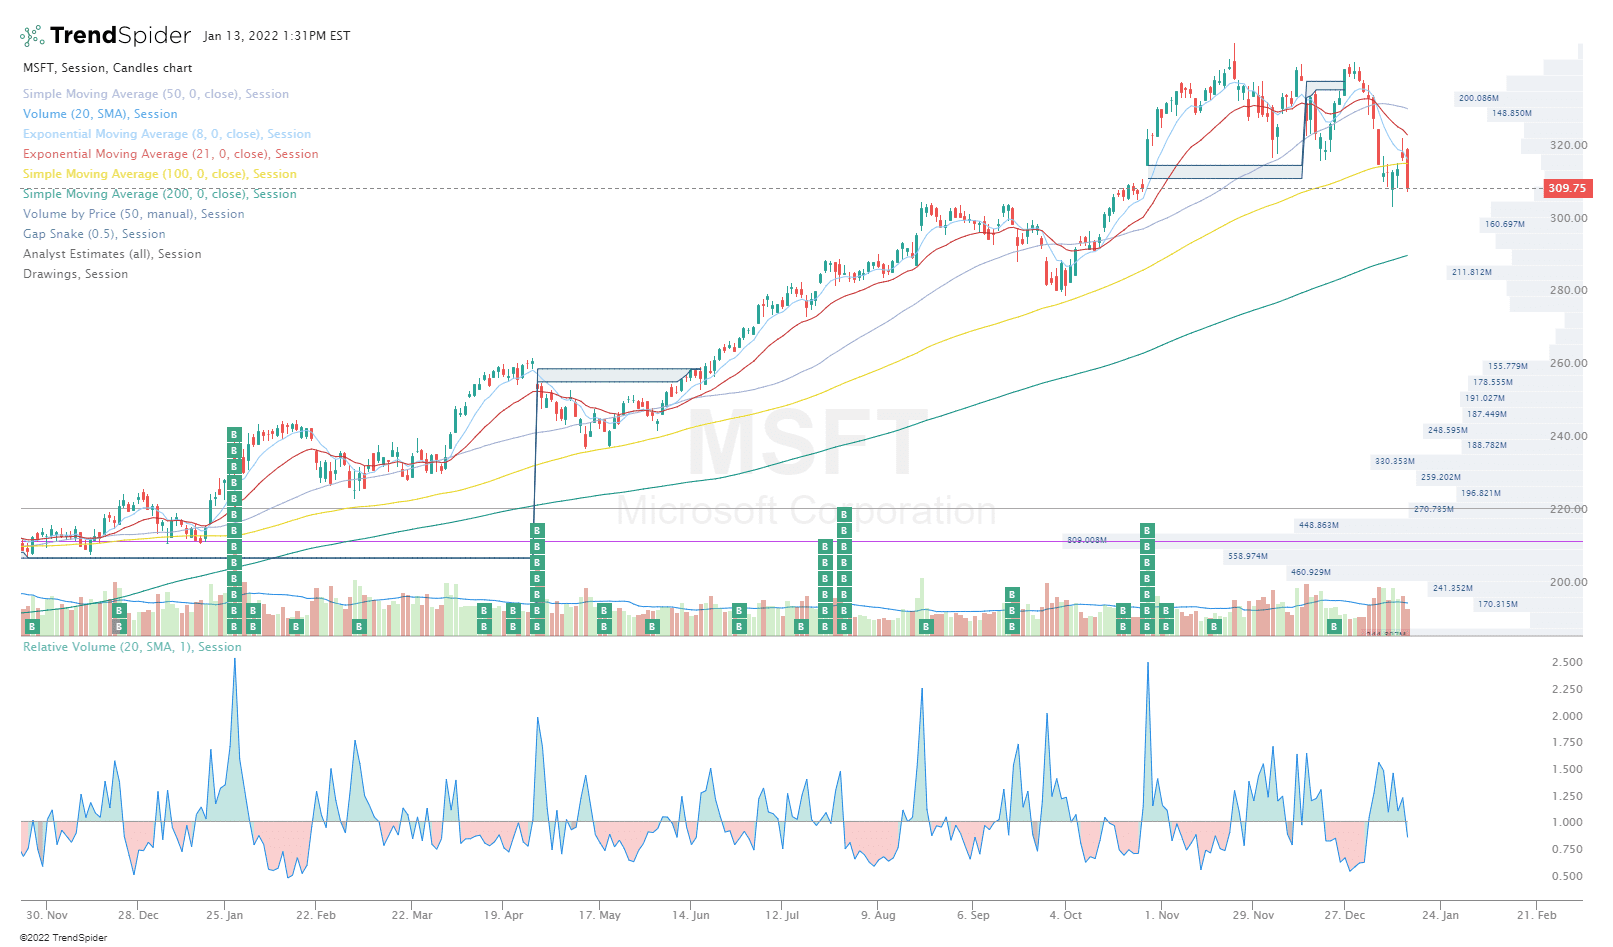Click the 460.929M volume-by-price label

click(x=1311, y=572)
